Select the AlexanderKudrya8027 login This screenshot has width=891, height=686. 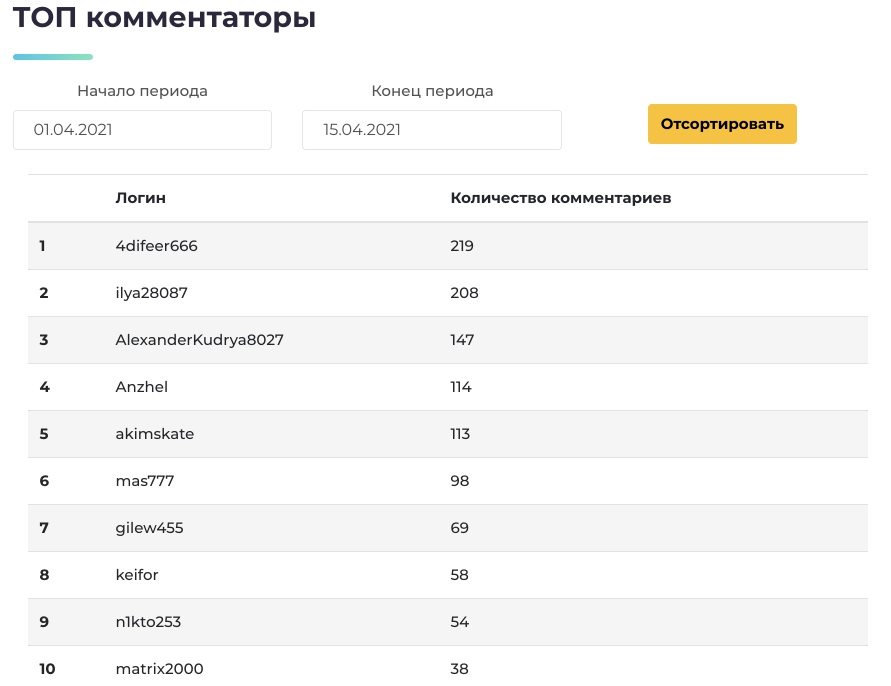199,340
